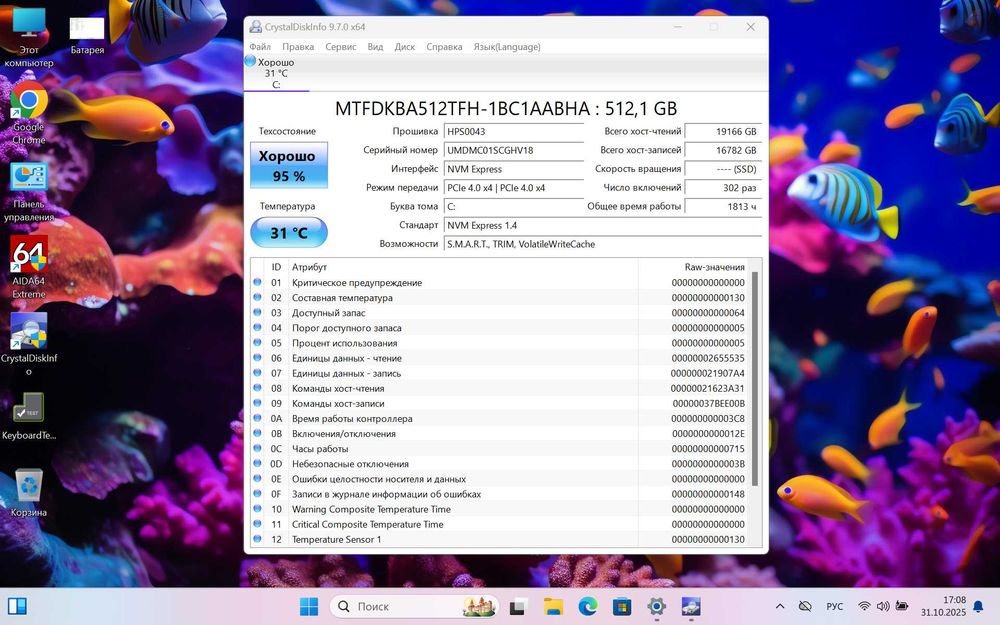Open the Файл menu
Screen dimensions: 1000x625
pos(260,47)
